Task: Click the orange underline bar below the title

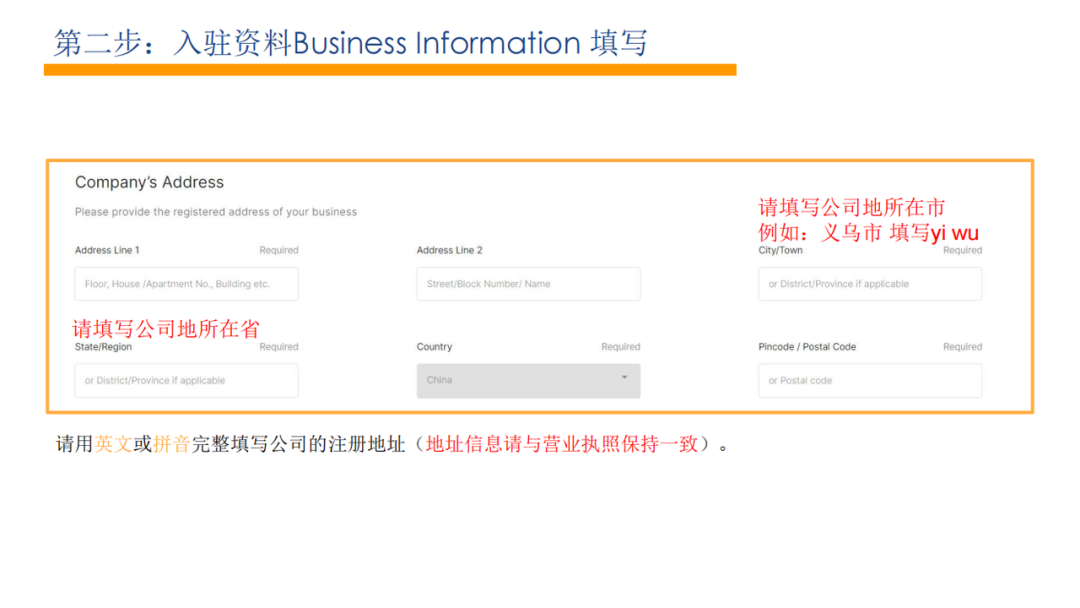Action: [390, 69]
